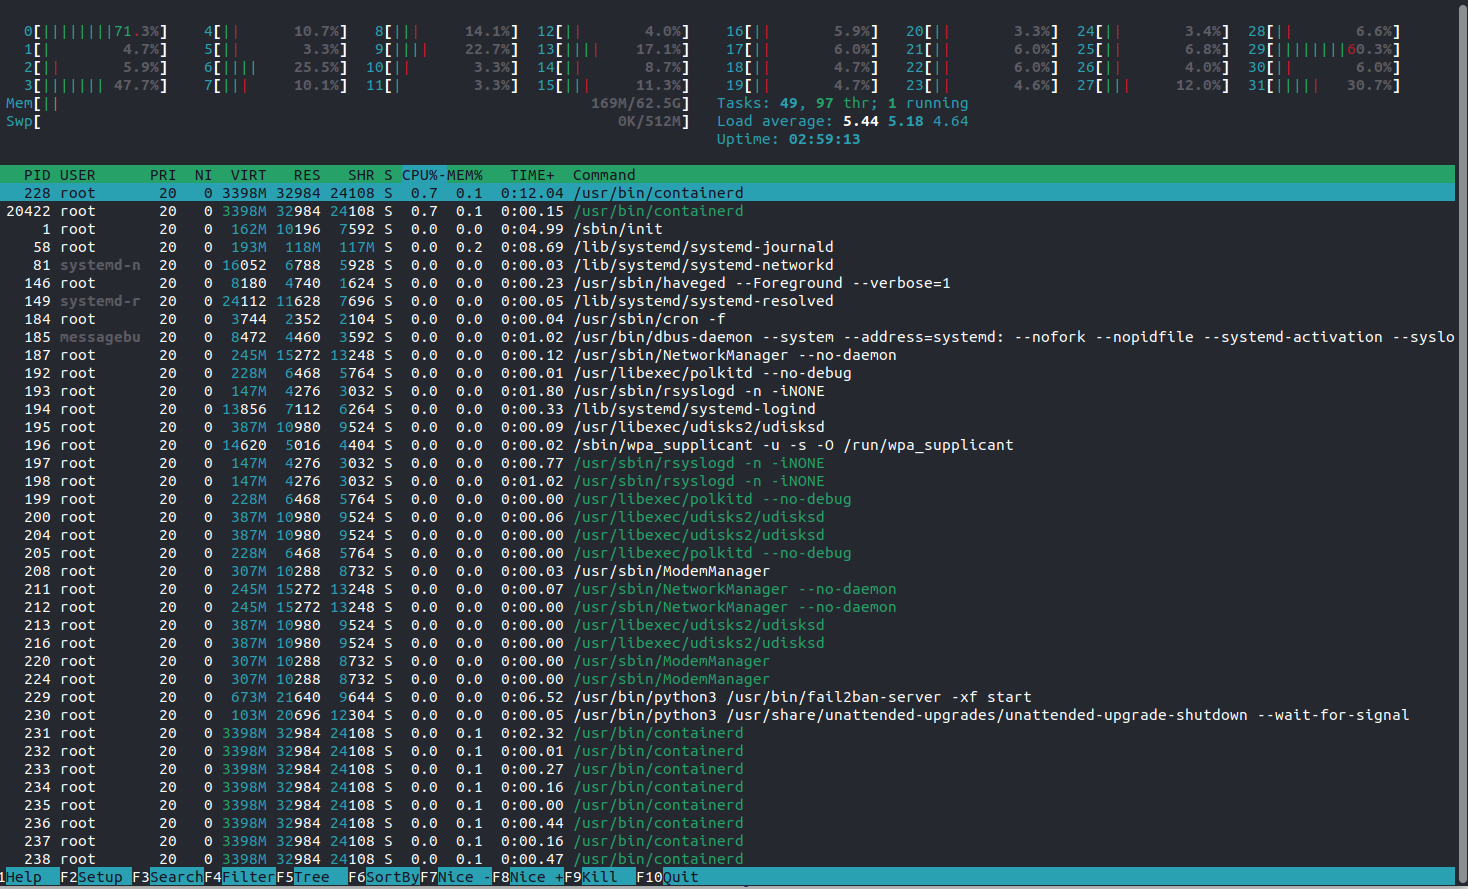Viewport: 1468px width, 889px height.
Task: Click F3 Search in the function bar
Action: 168,877
